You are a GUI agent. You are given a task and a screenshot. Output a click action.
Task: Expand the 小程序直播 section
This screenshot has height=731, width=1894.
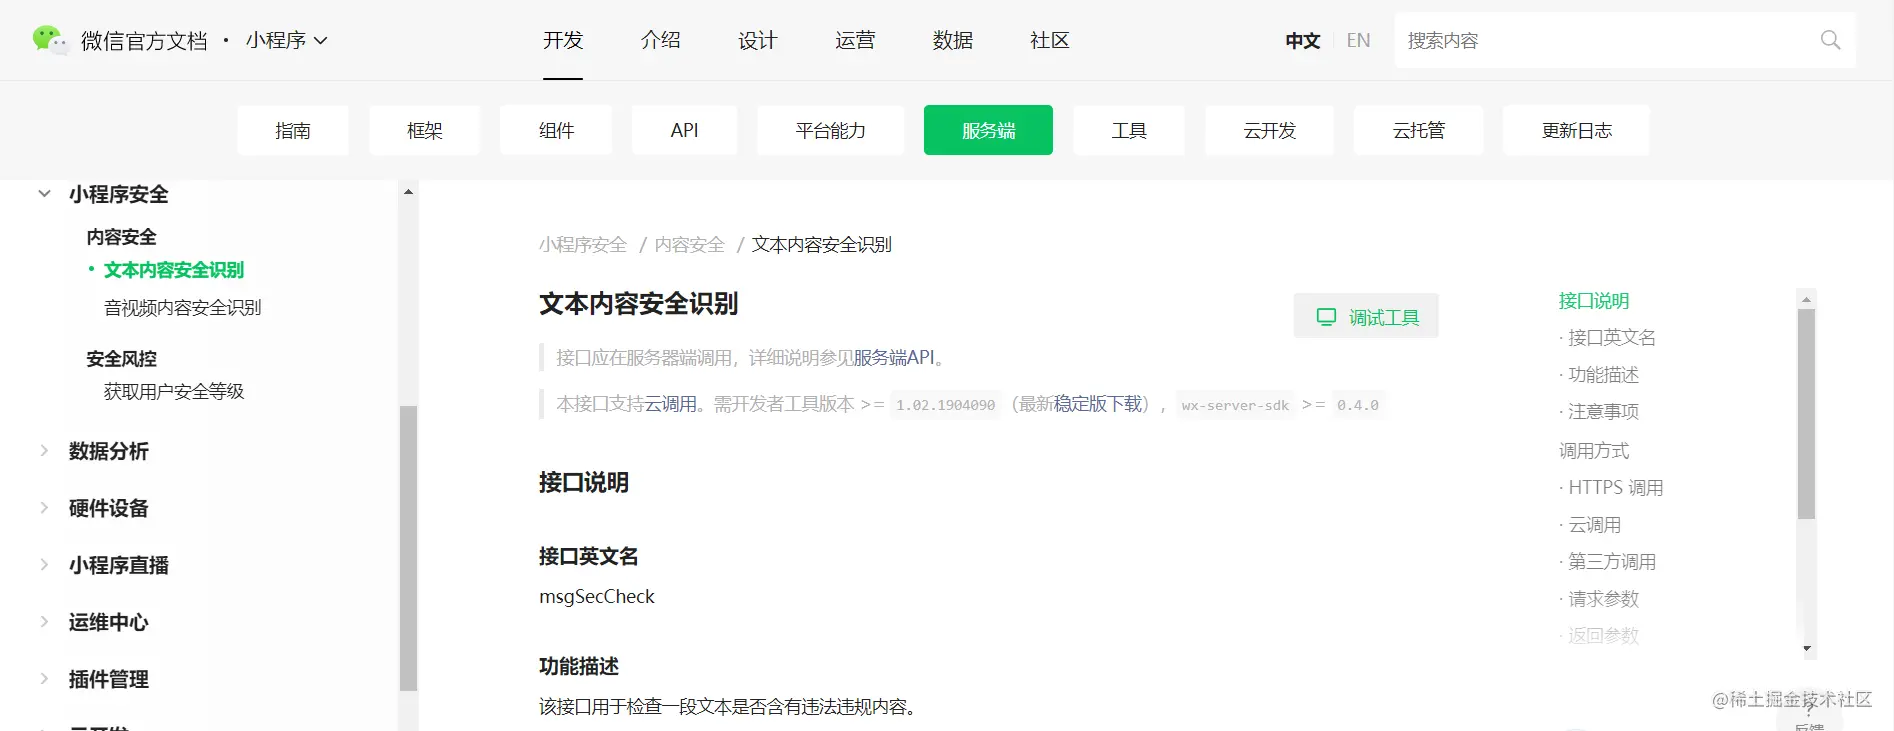[x=44, y=565]
